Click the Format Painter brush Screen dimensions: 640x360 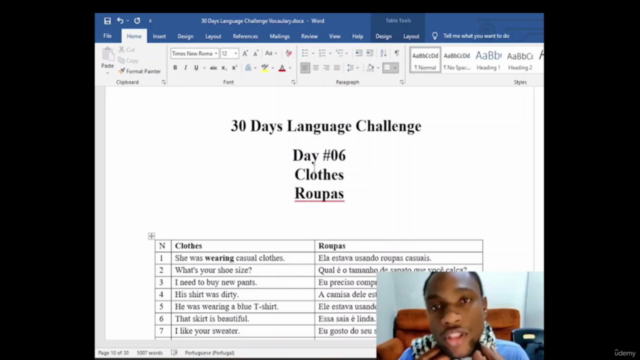point(122,71)
